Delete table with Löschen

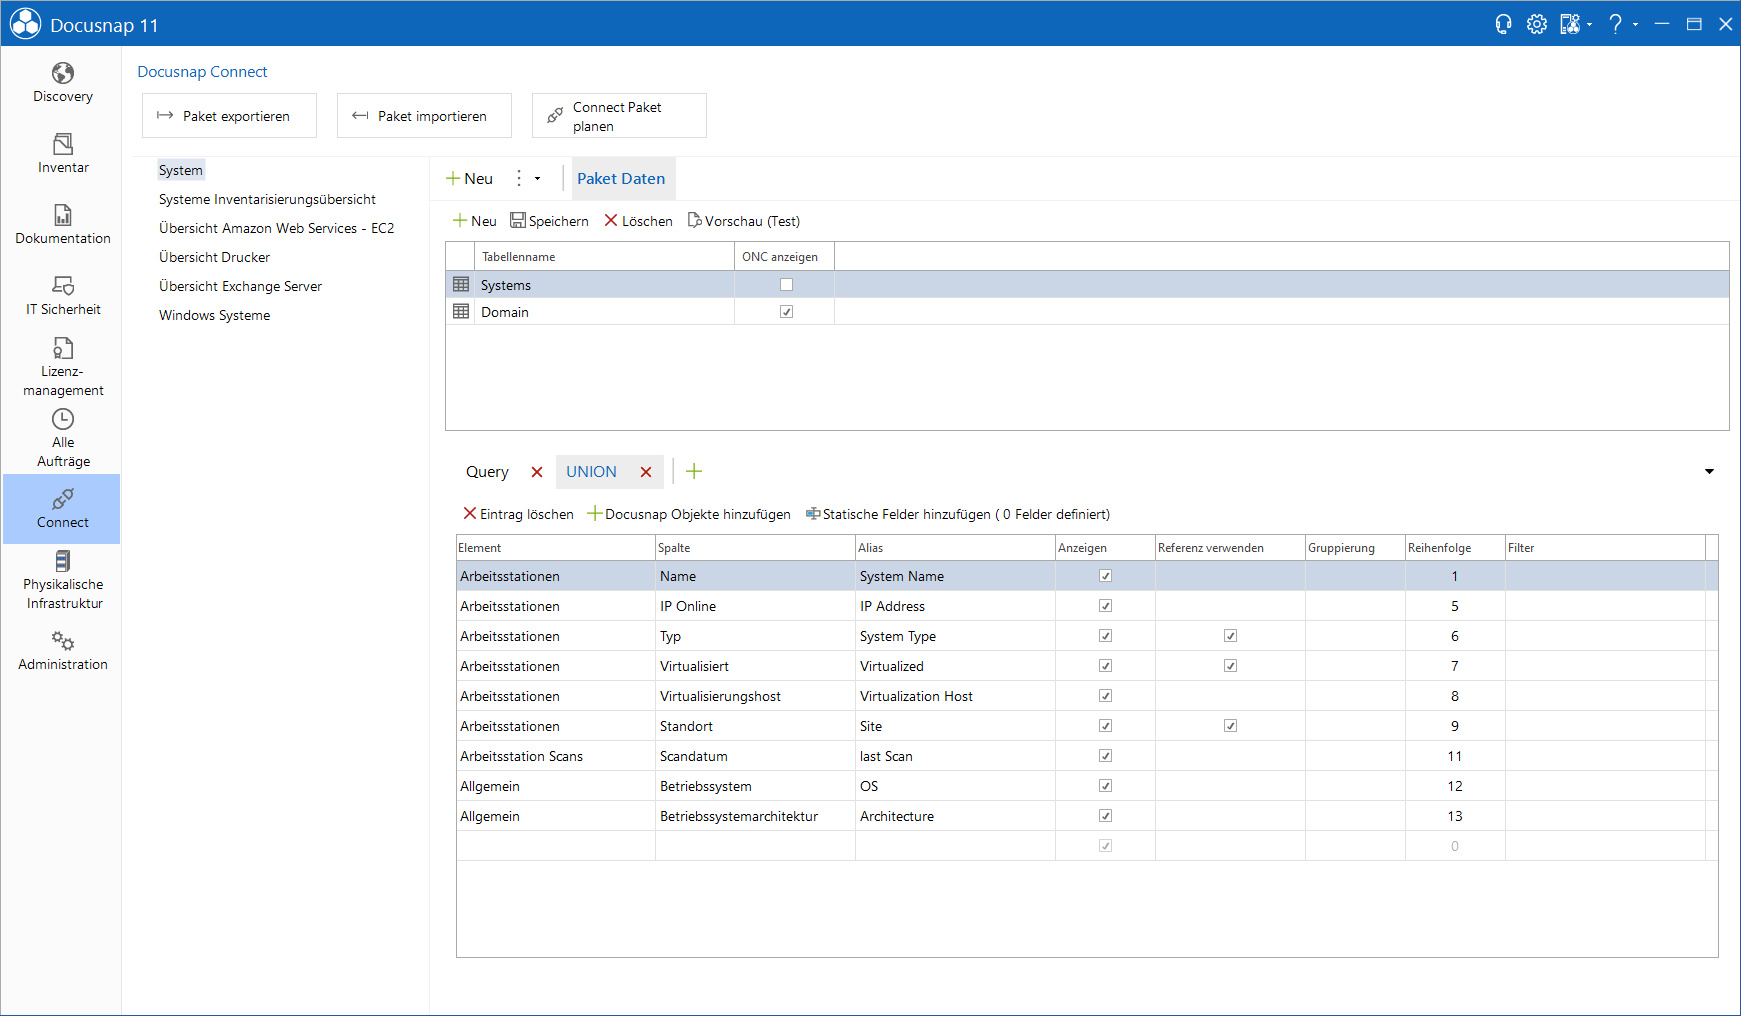coord(638,221)
